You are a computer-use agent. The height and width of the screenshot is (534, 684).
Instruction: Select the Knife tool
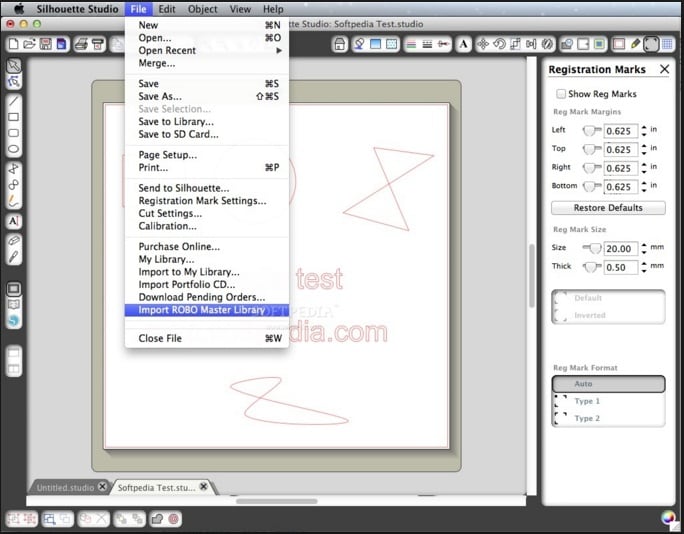tap(14, 257)
